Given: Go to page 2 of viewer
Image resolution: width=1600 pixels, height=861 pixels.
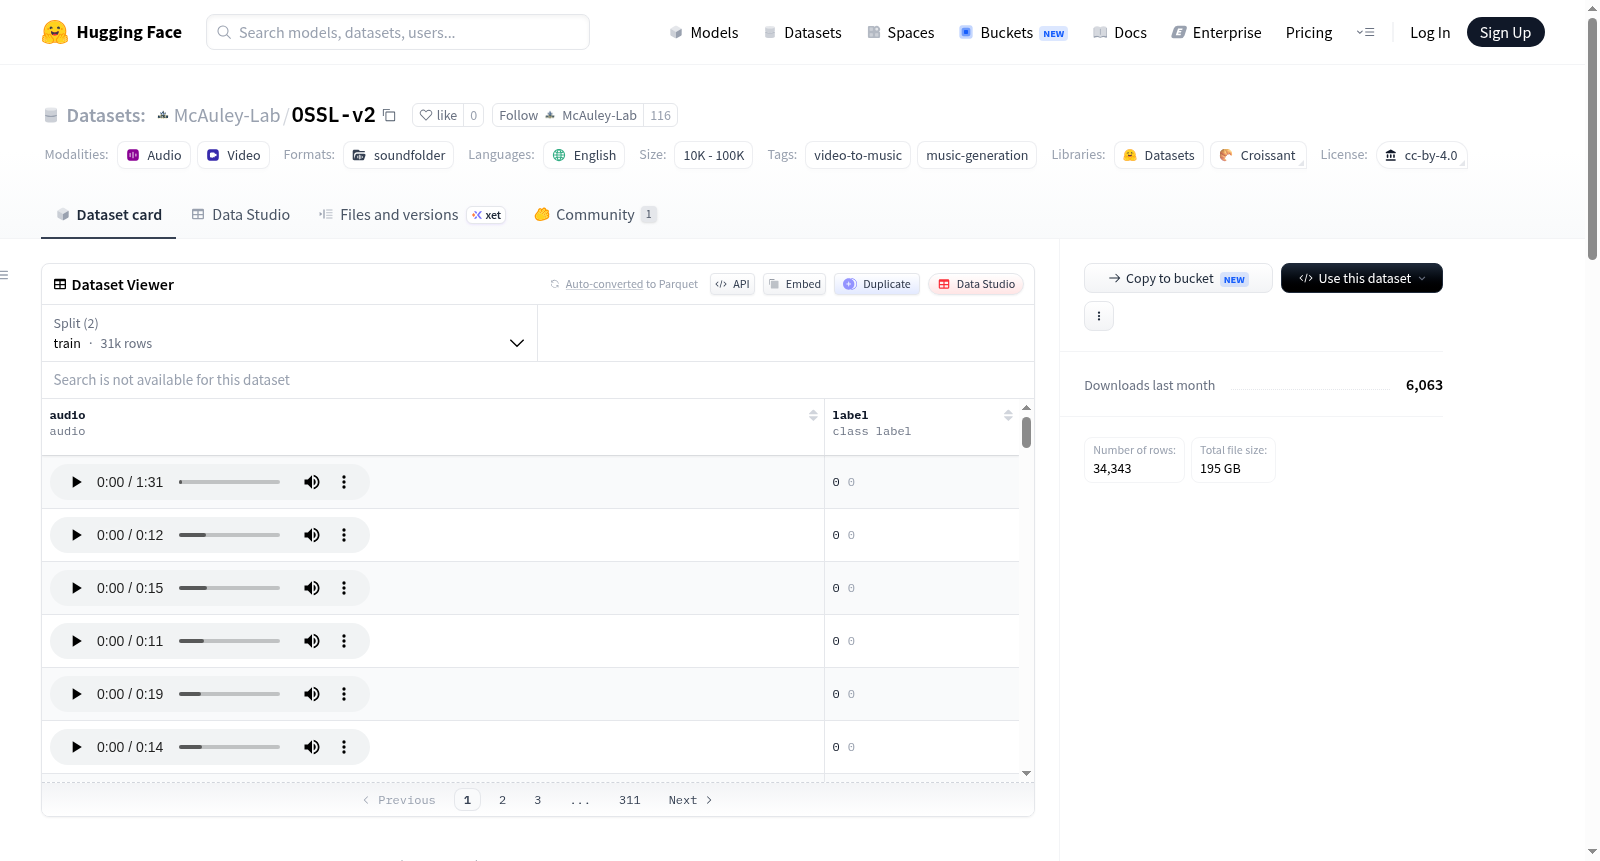Looking at the screenshot, I should 502,800.
